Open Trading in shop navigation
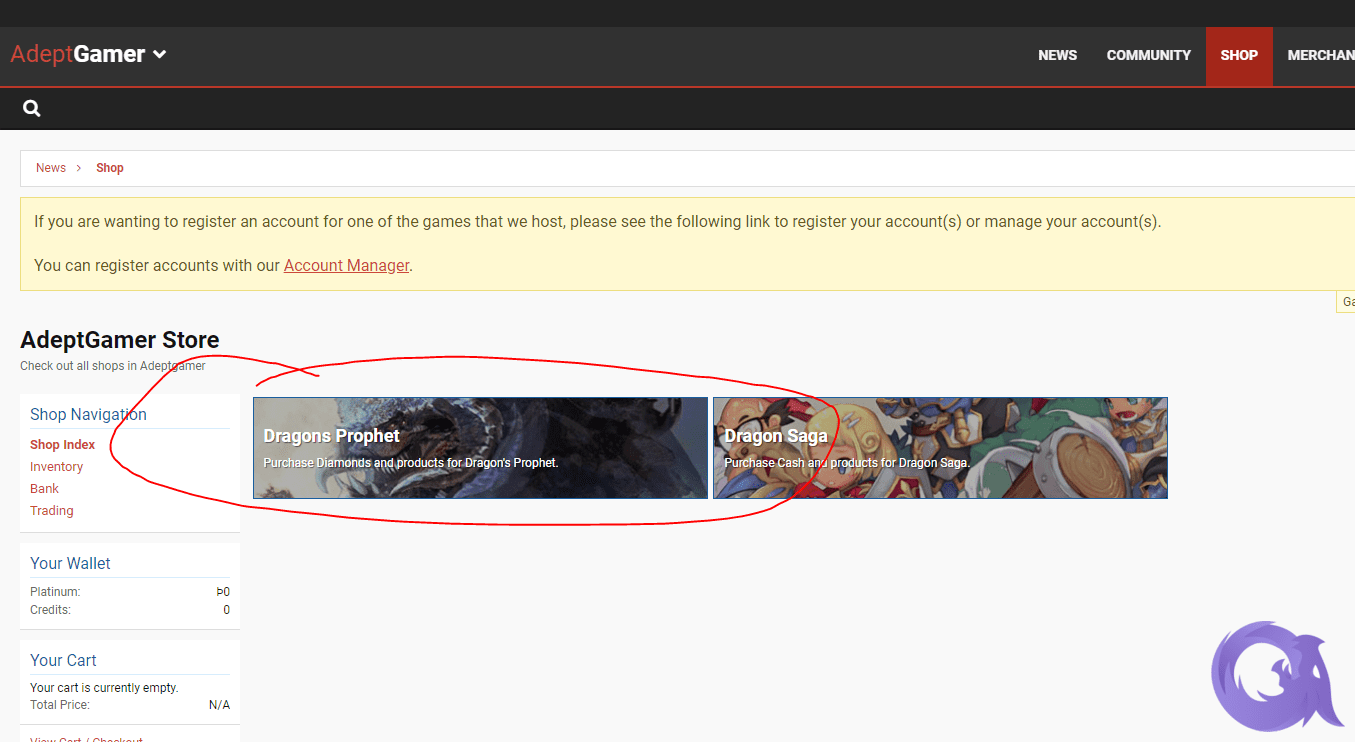Image resolution: width=1355 pixels, height=742 pixels. (52, 511)
